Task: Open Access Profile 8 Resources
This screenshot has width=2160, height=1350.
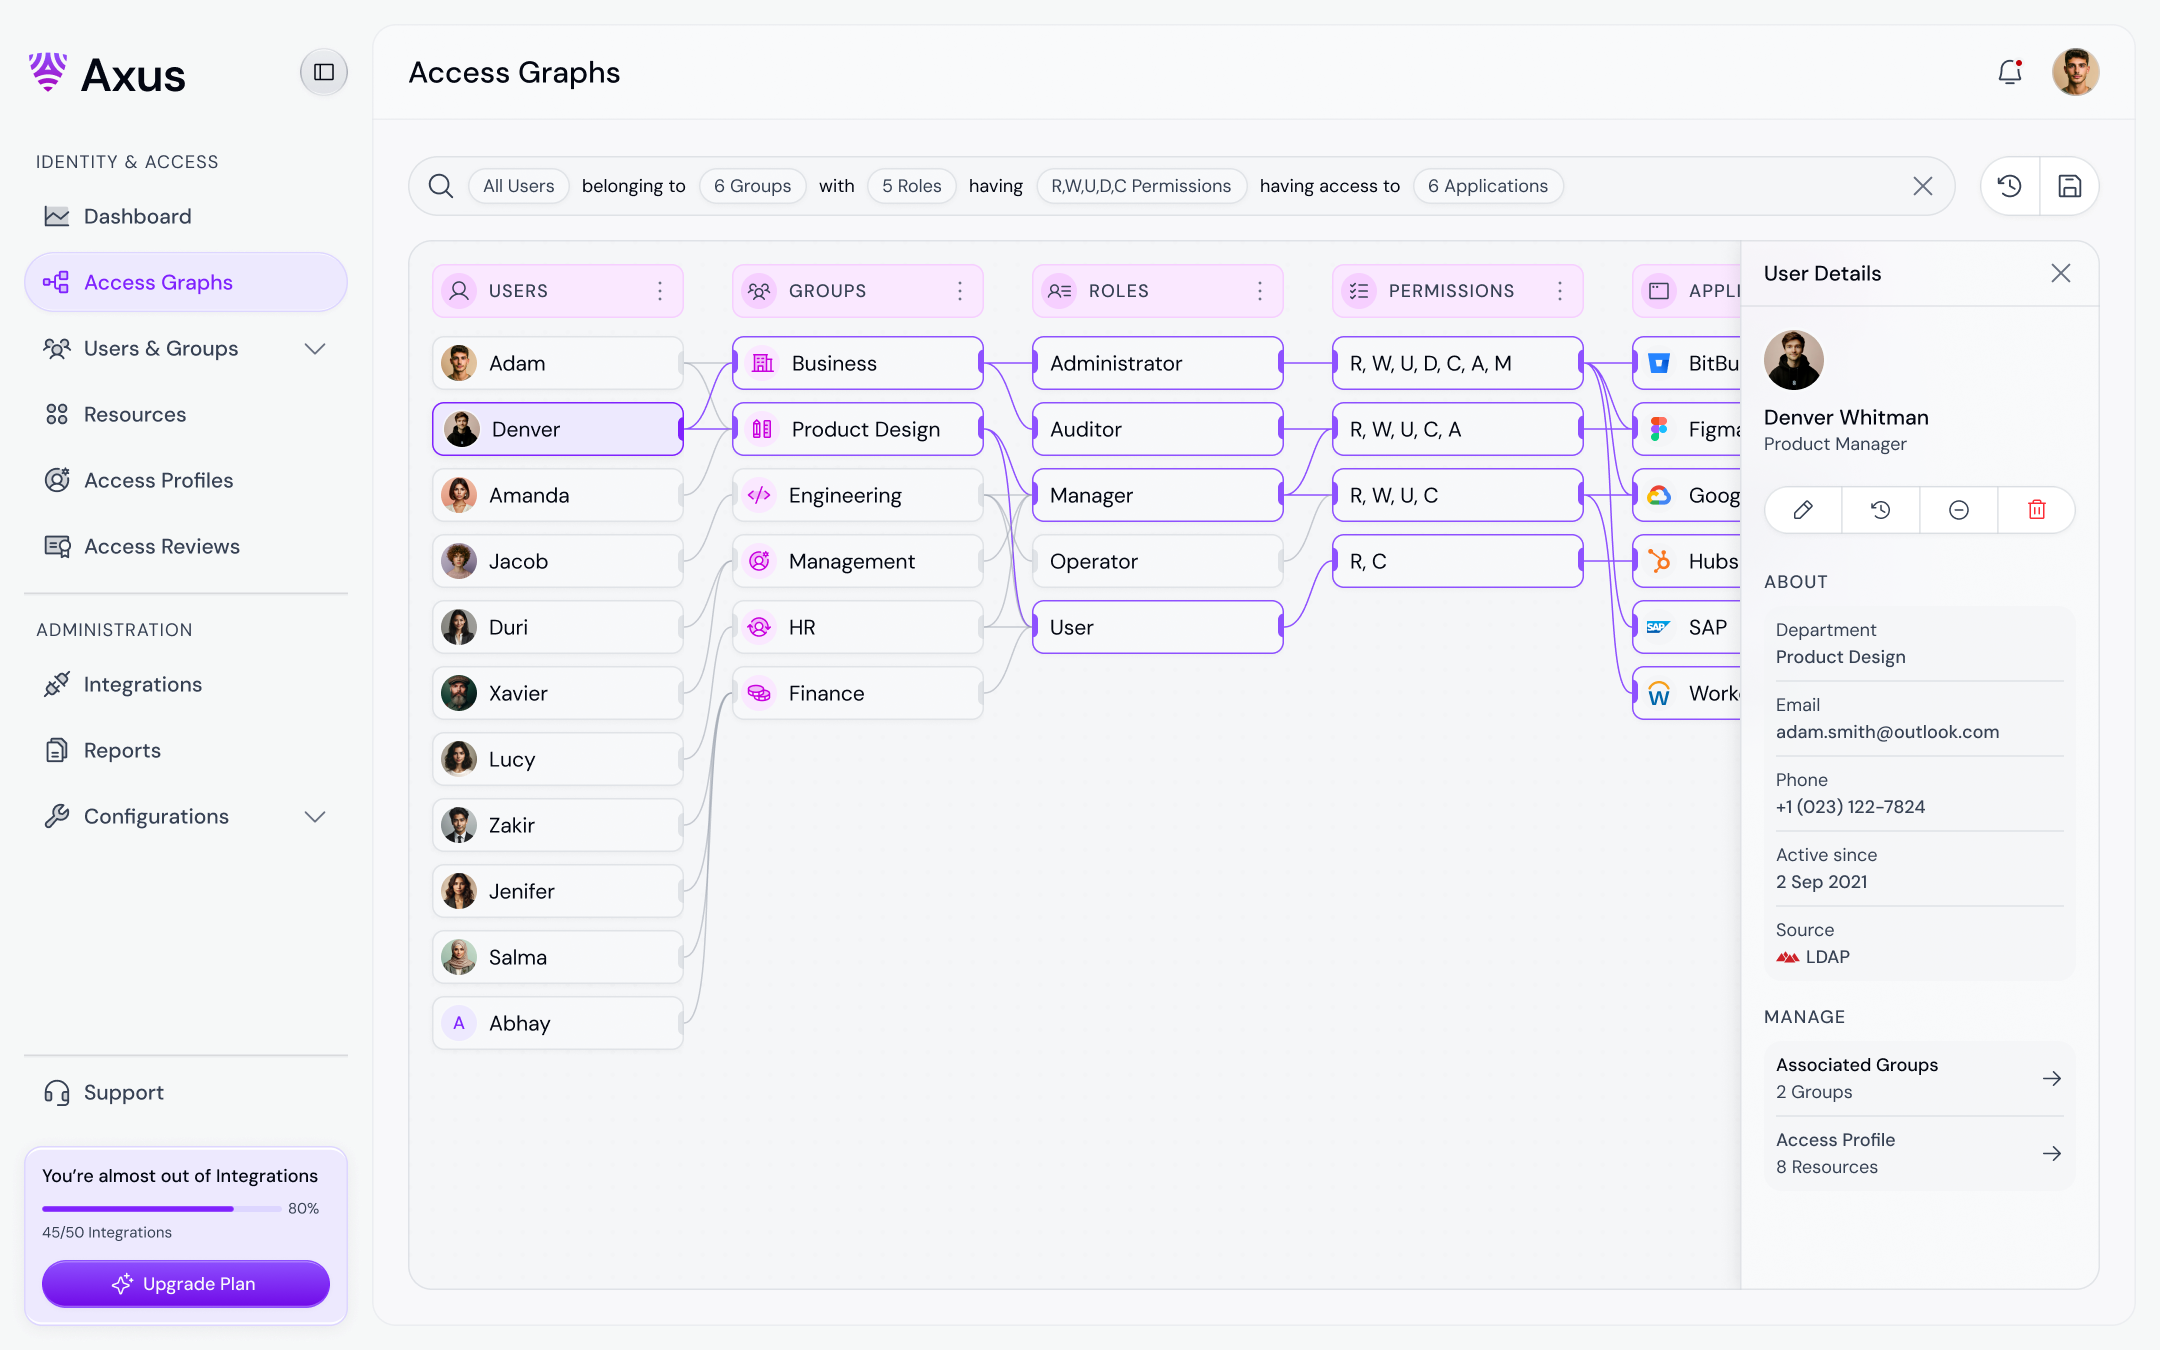Action: pyautogui.click(x=1919, y=1153)
